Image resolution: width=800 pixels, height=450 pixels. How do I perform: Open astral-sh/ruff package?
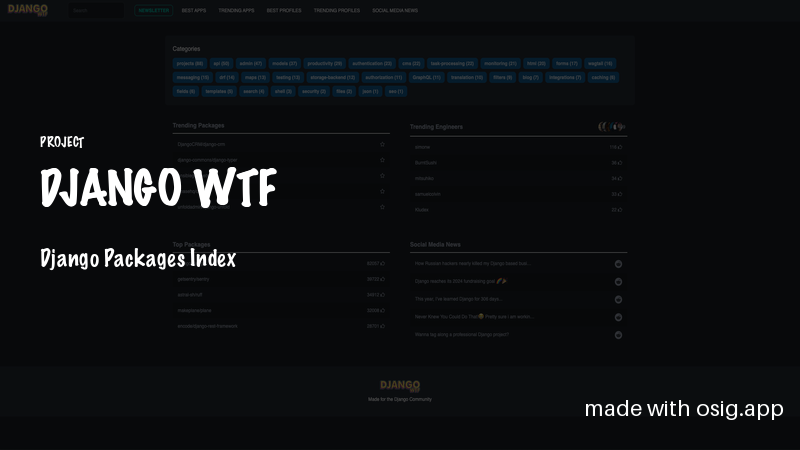[x=190, y=295]
